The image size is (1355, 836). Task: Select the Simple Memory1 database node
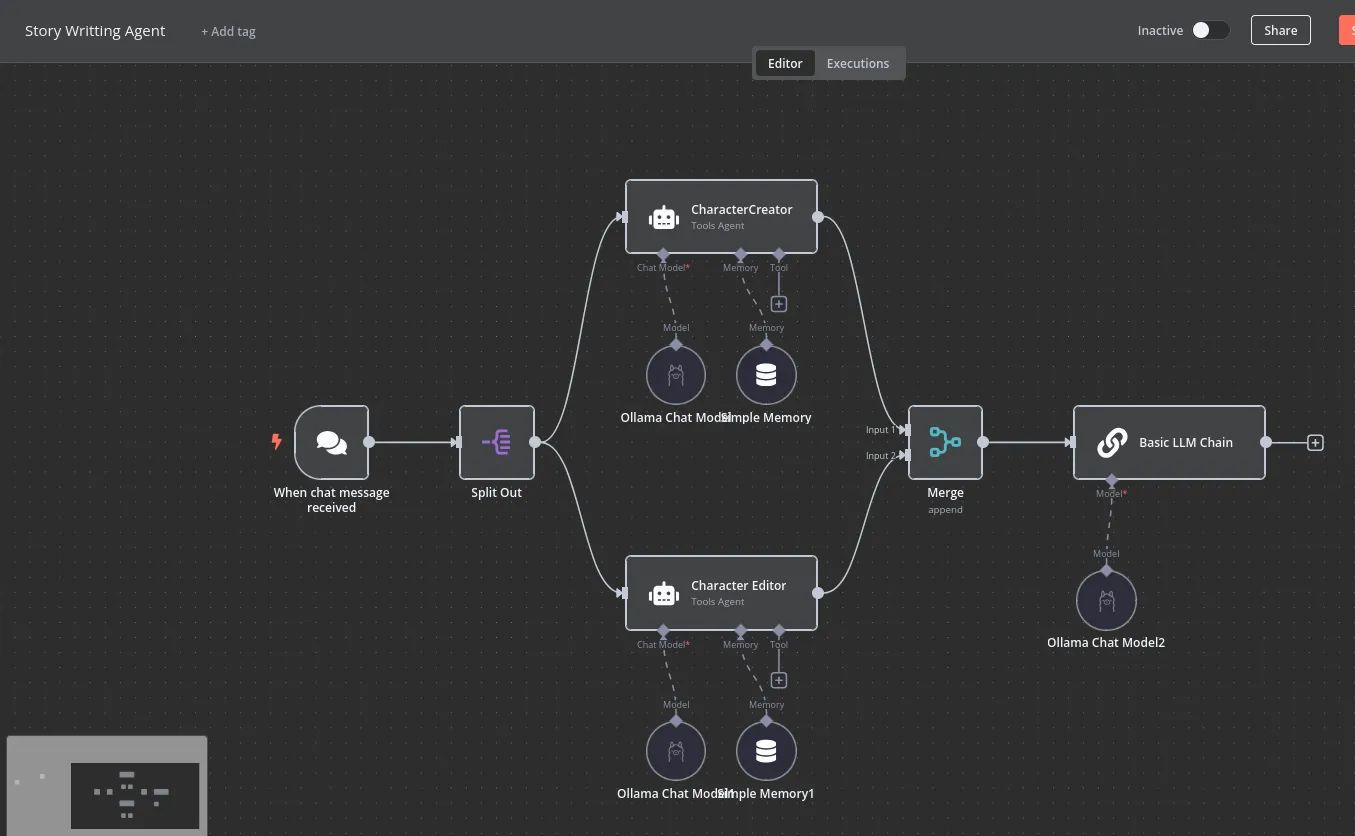(x=766, y=751)
